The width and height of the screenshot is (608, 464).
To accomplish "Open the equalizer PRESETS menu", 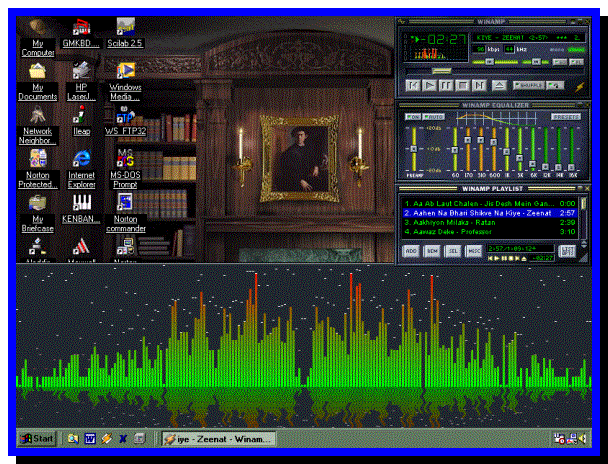I will pyautogui.click(x=566, y=117).
